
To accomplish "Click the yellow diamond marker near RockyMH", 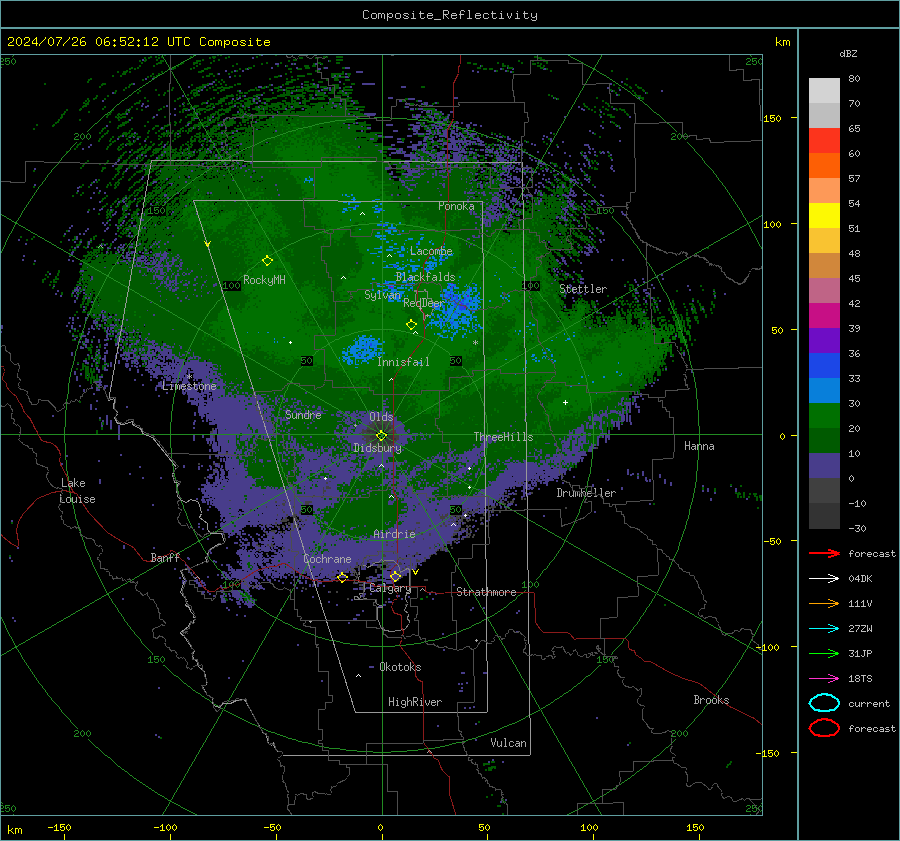I will [x=267, y=261].
